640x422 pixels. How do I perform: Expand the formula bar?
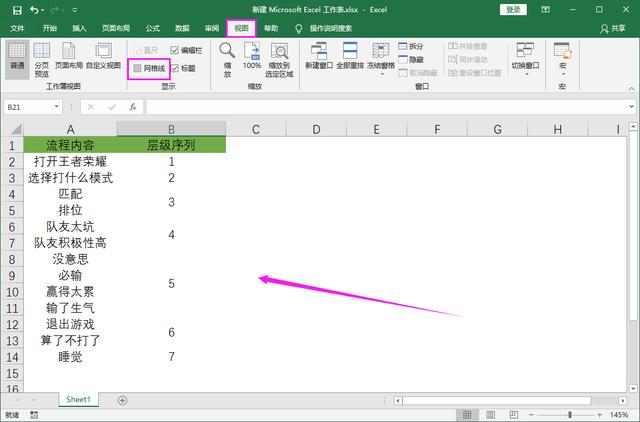(x=632, y=107)
